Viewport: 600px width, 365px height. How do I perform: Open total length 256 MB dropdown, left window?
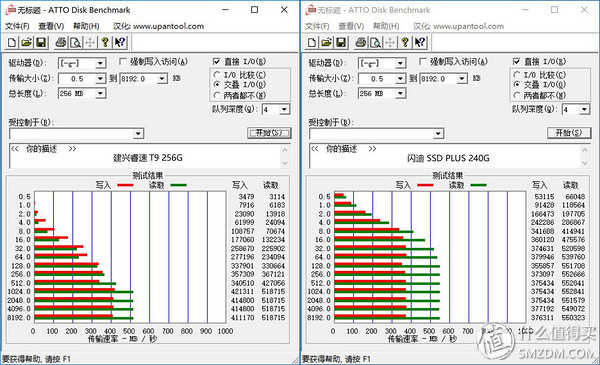click(x=100, y=93)
